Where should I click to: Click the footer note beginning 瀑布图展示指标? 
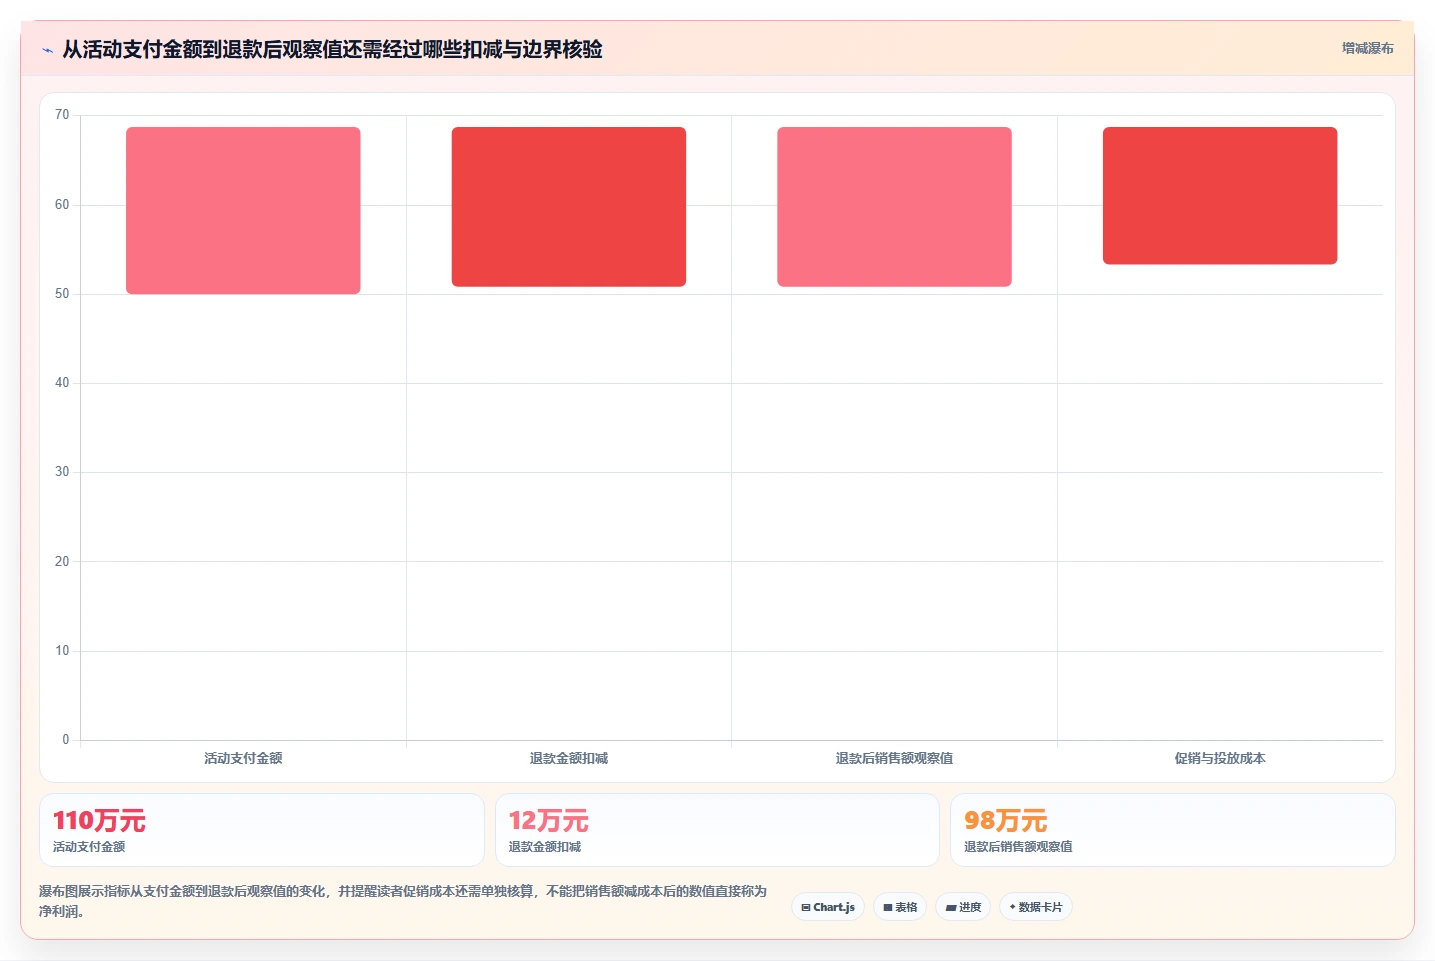(403, 901)
